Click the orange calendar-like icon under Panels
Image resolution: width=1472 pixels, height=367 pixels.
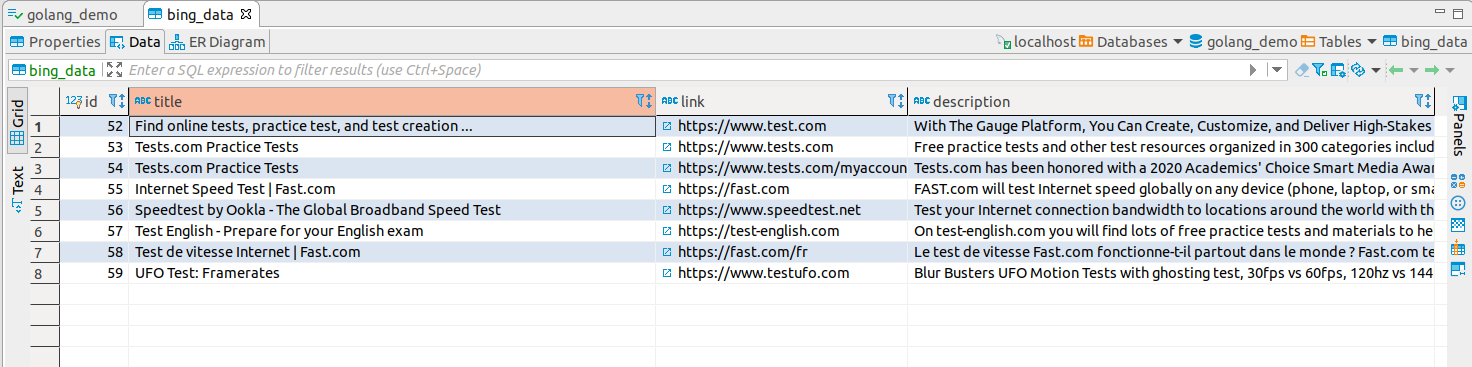[1458, 248]
